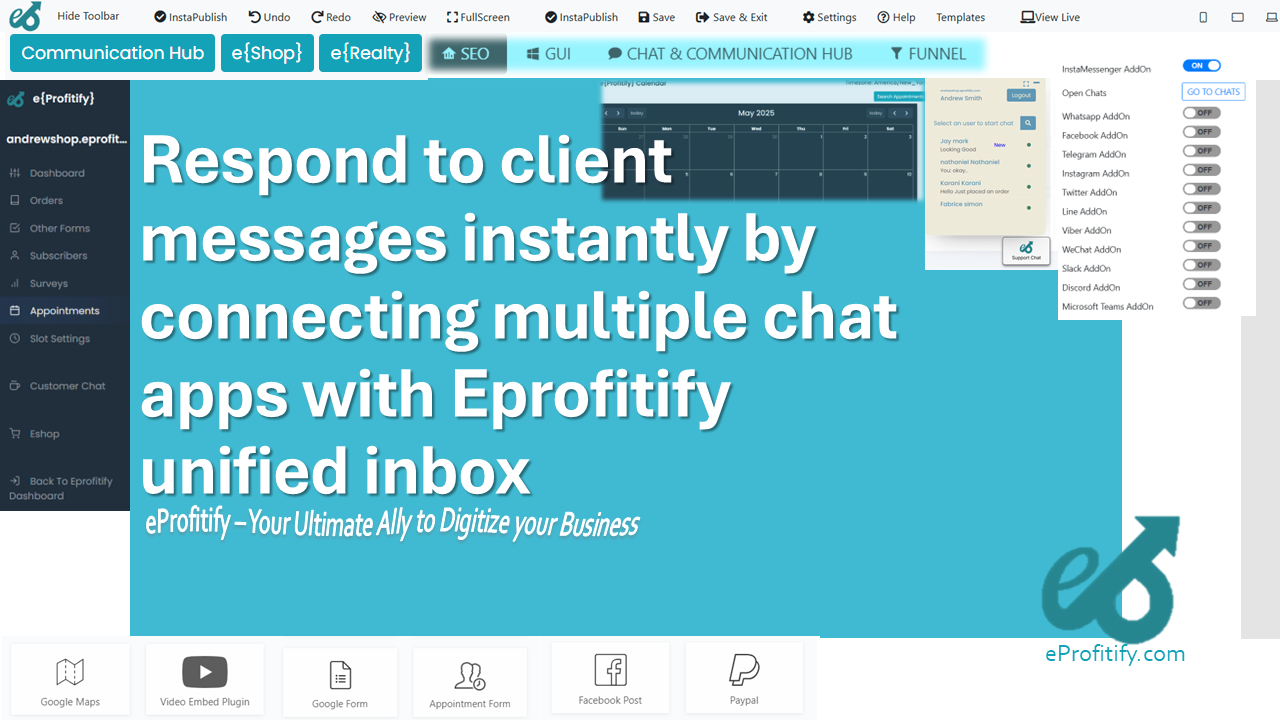Click the Logout button in the chat panel
The image size is (1280, 720).
click(1021, 96)
